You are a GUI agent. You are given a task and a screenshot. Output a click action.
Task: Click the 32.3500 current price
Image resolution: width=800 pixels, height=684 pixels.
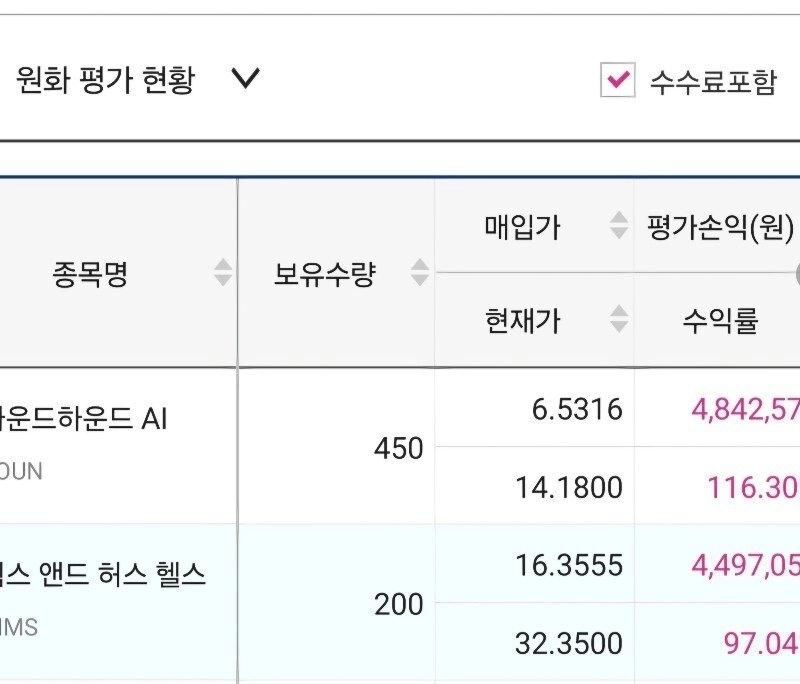coord(569,643)
